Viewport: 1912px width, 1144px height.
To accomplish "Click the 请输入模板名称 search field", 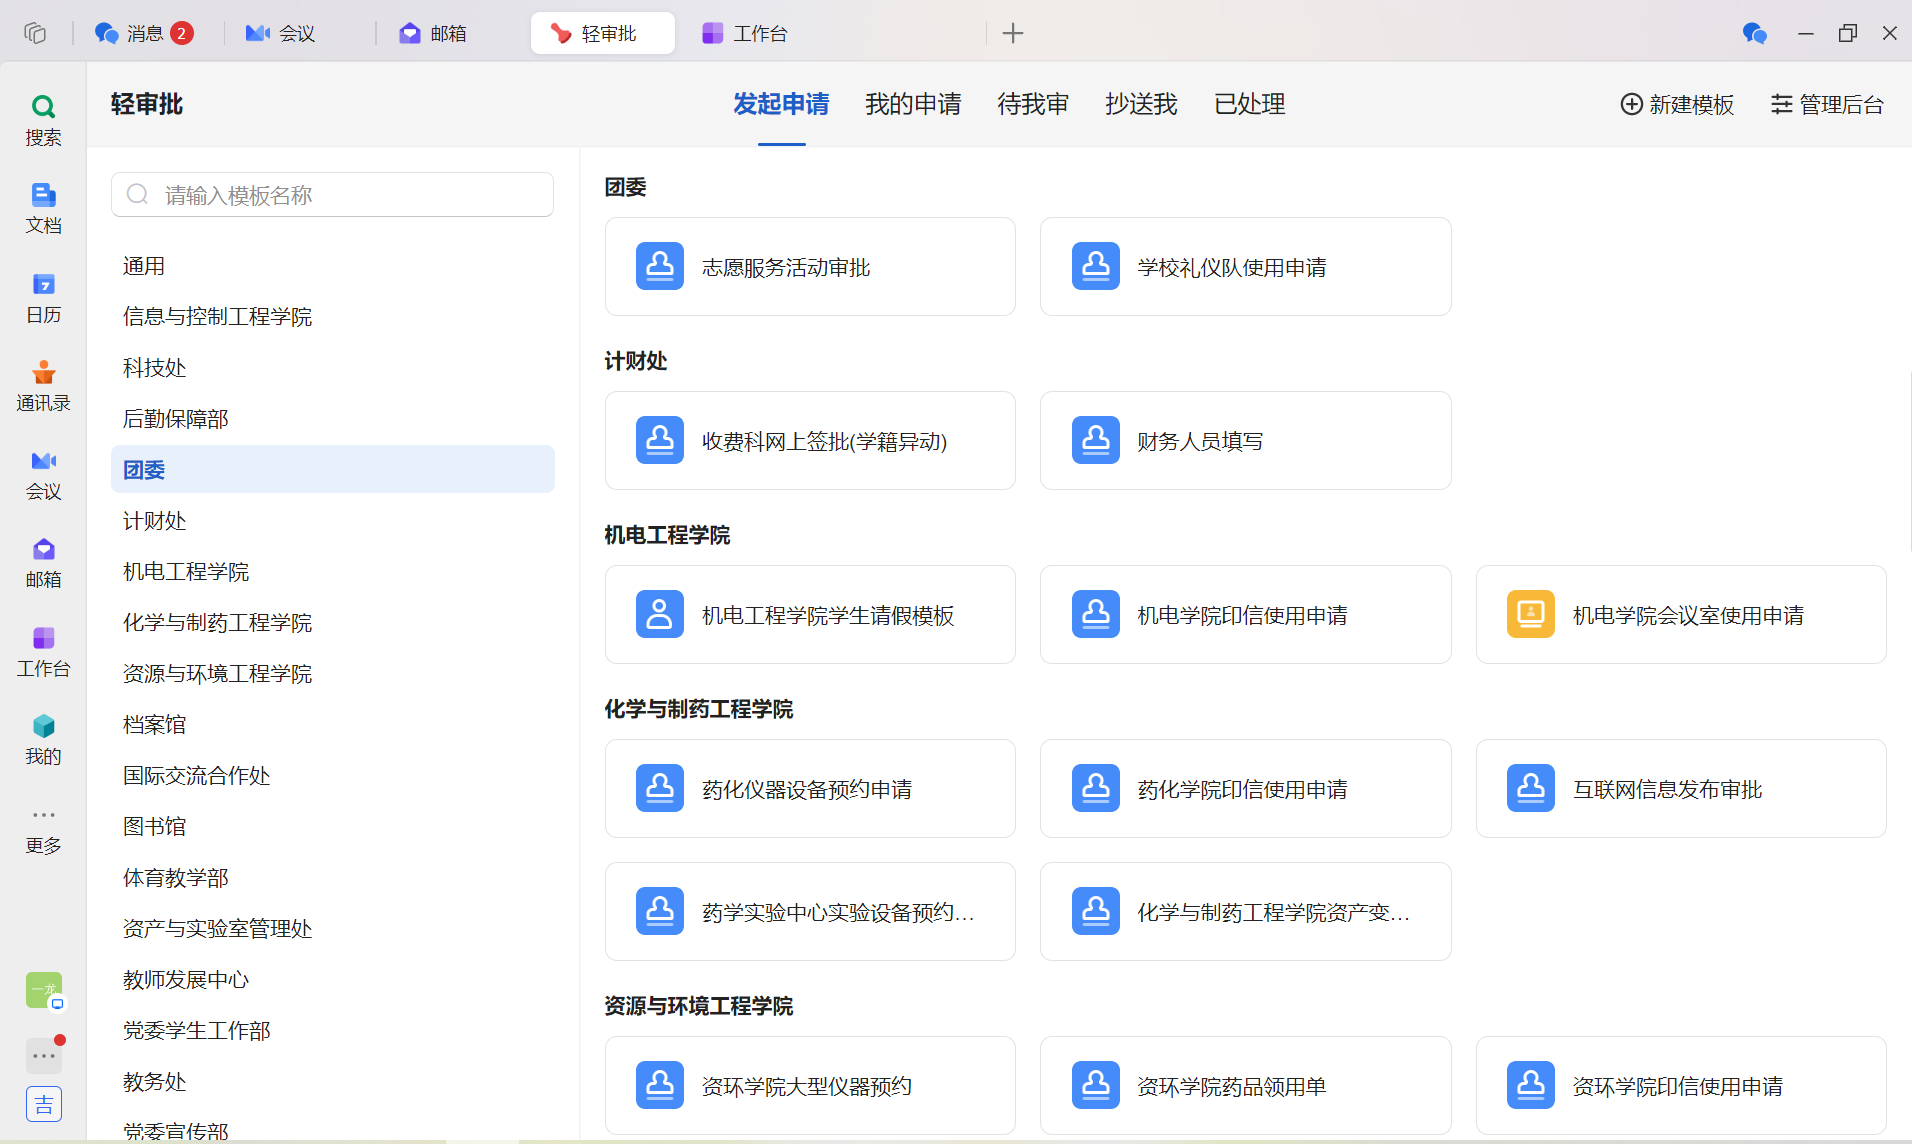I will pos(332,194).
